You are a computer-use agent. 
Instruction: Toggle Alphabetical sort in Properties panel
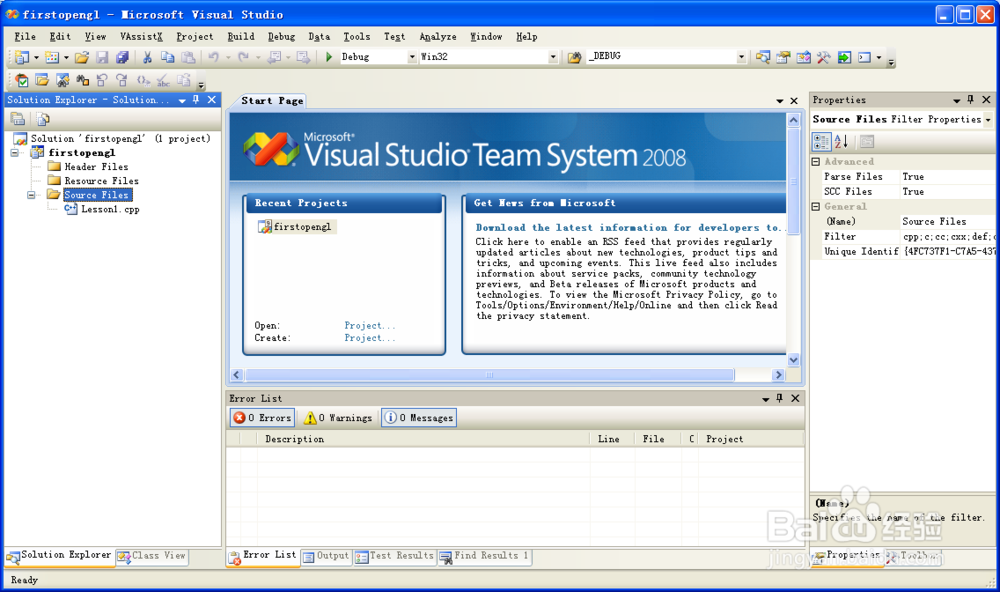pos(841,142)
